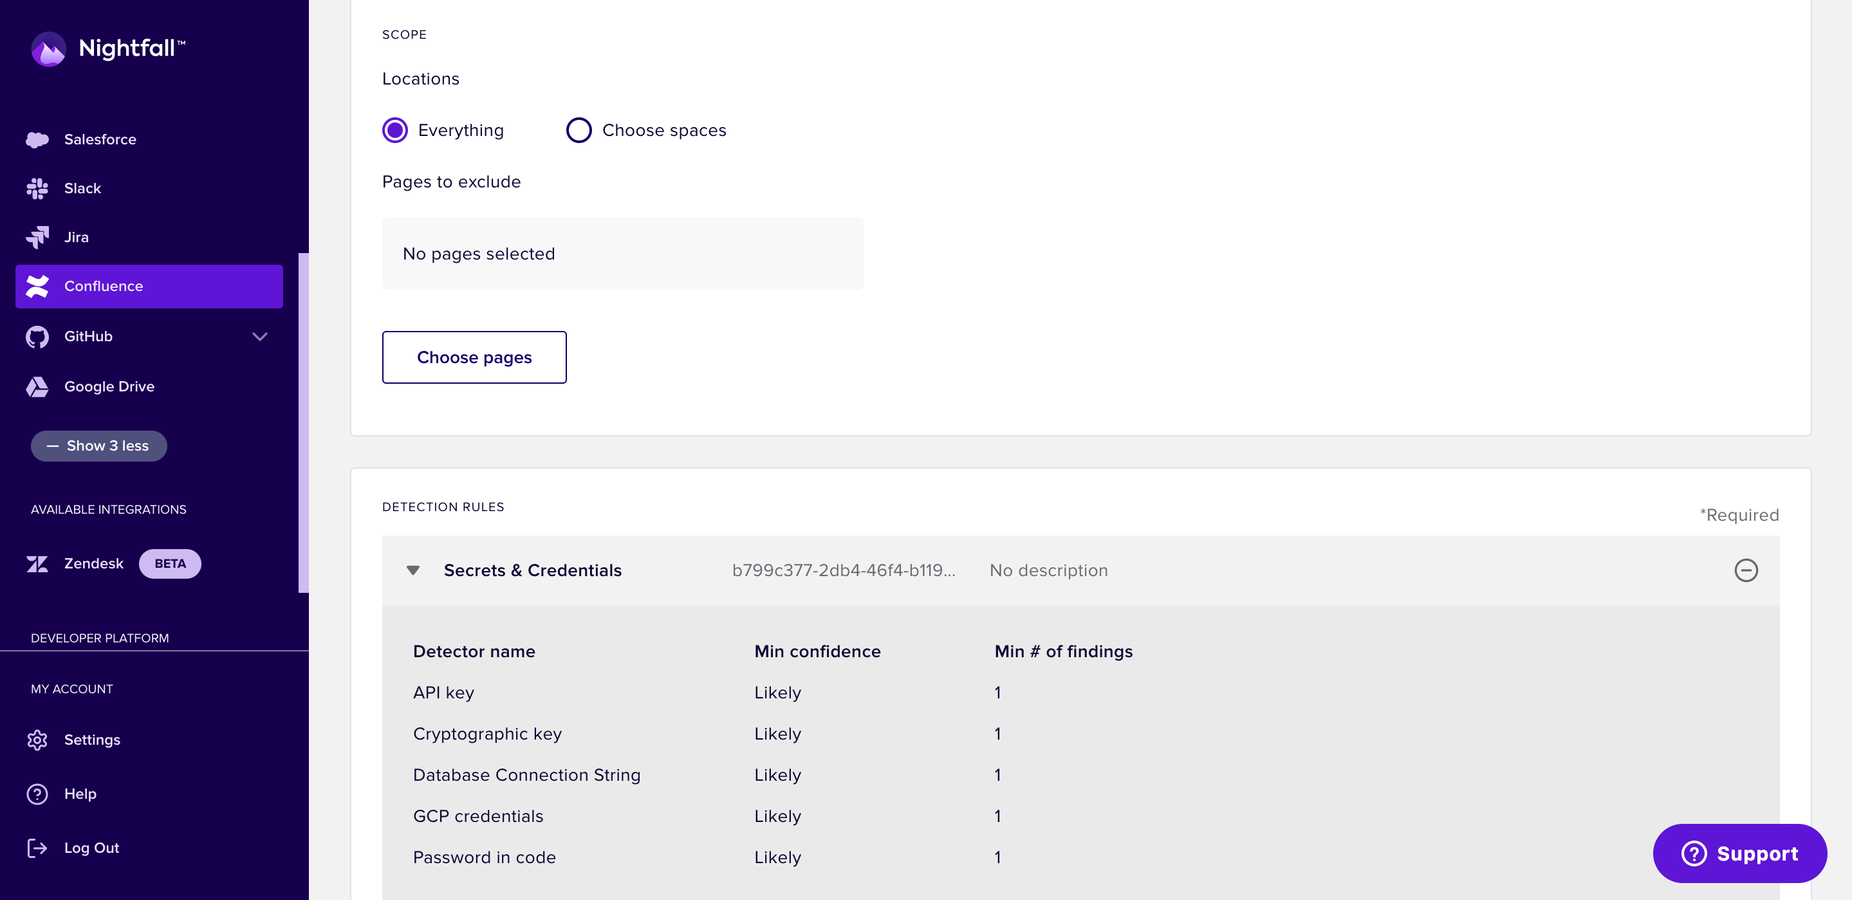The width and height of the screenshot is (1852, 900).
Task: Click Log Out
Action: (91, 848)
